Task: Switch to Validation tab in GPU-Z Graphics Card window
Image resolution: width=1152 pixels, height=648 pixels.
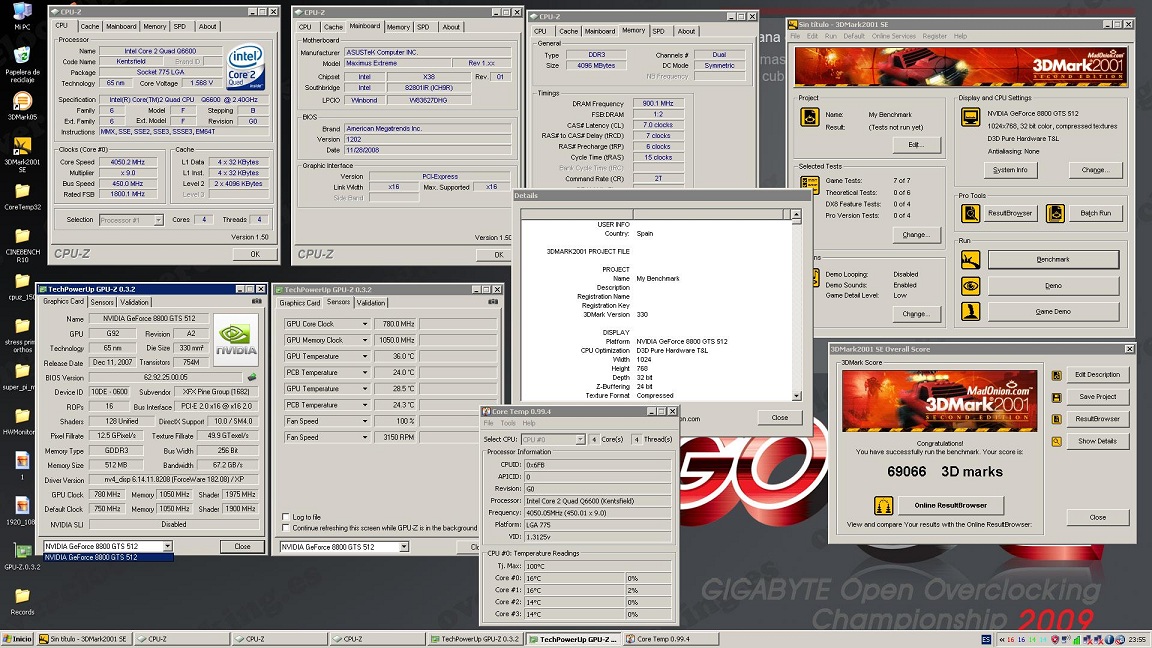Action: click(x=134, y=302)
